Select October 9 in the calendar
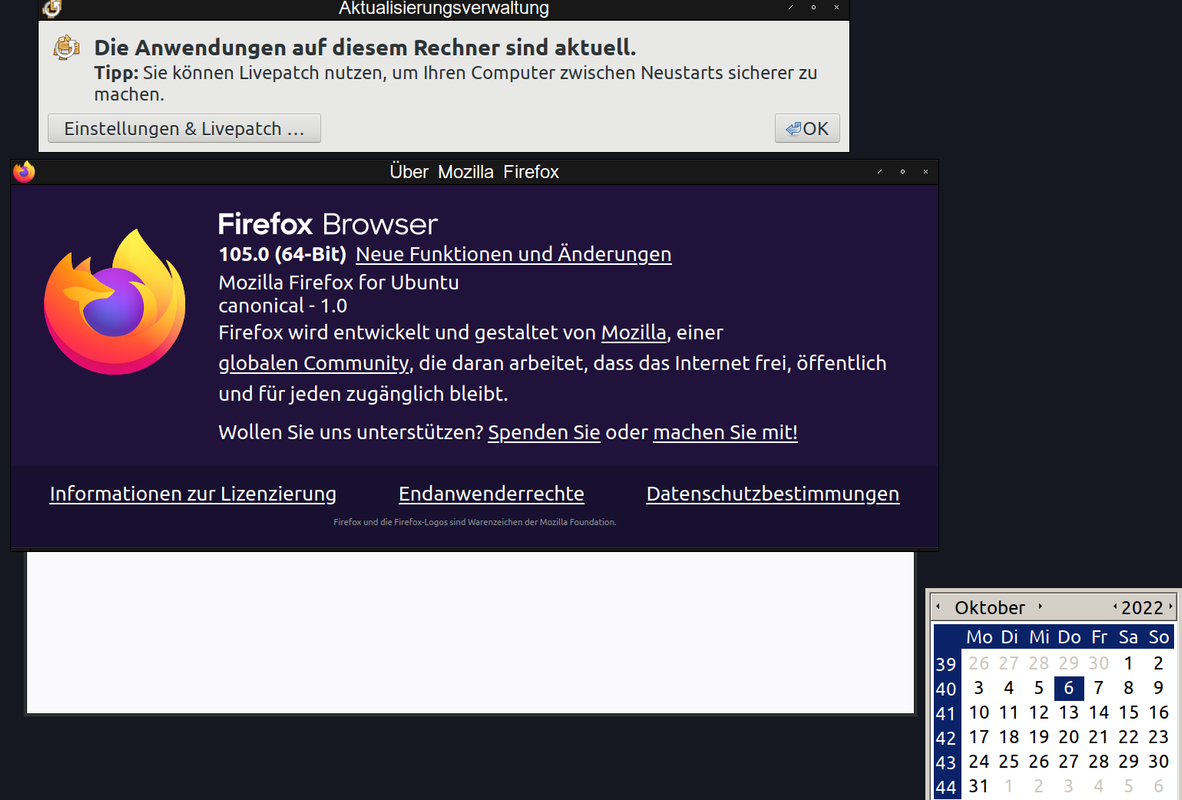This screenshot has height=800, width=1182. tap(1159, 688)
